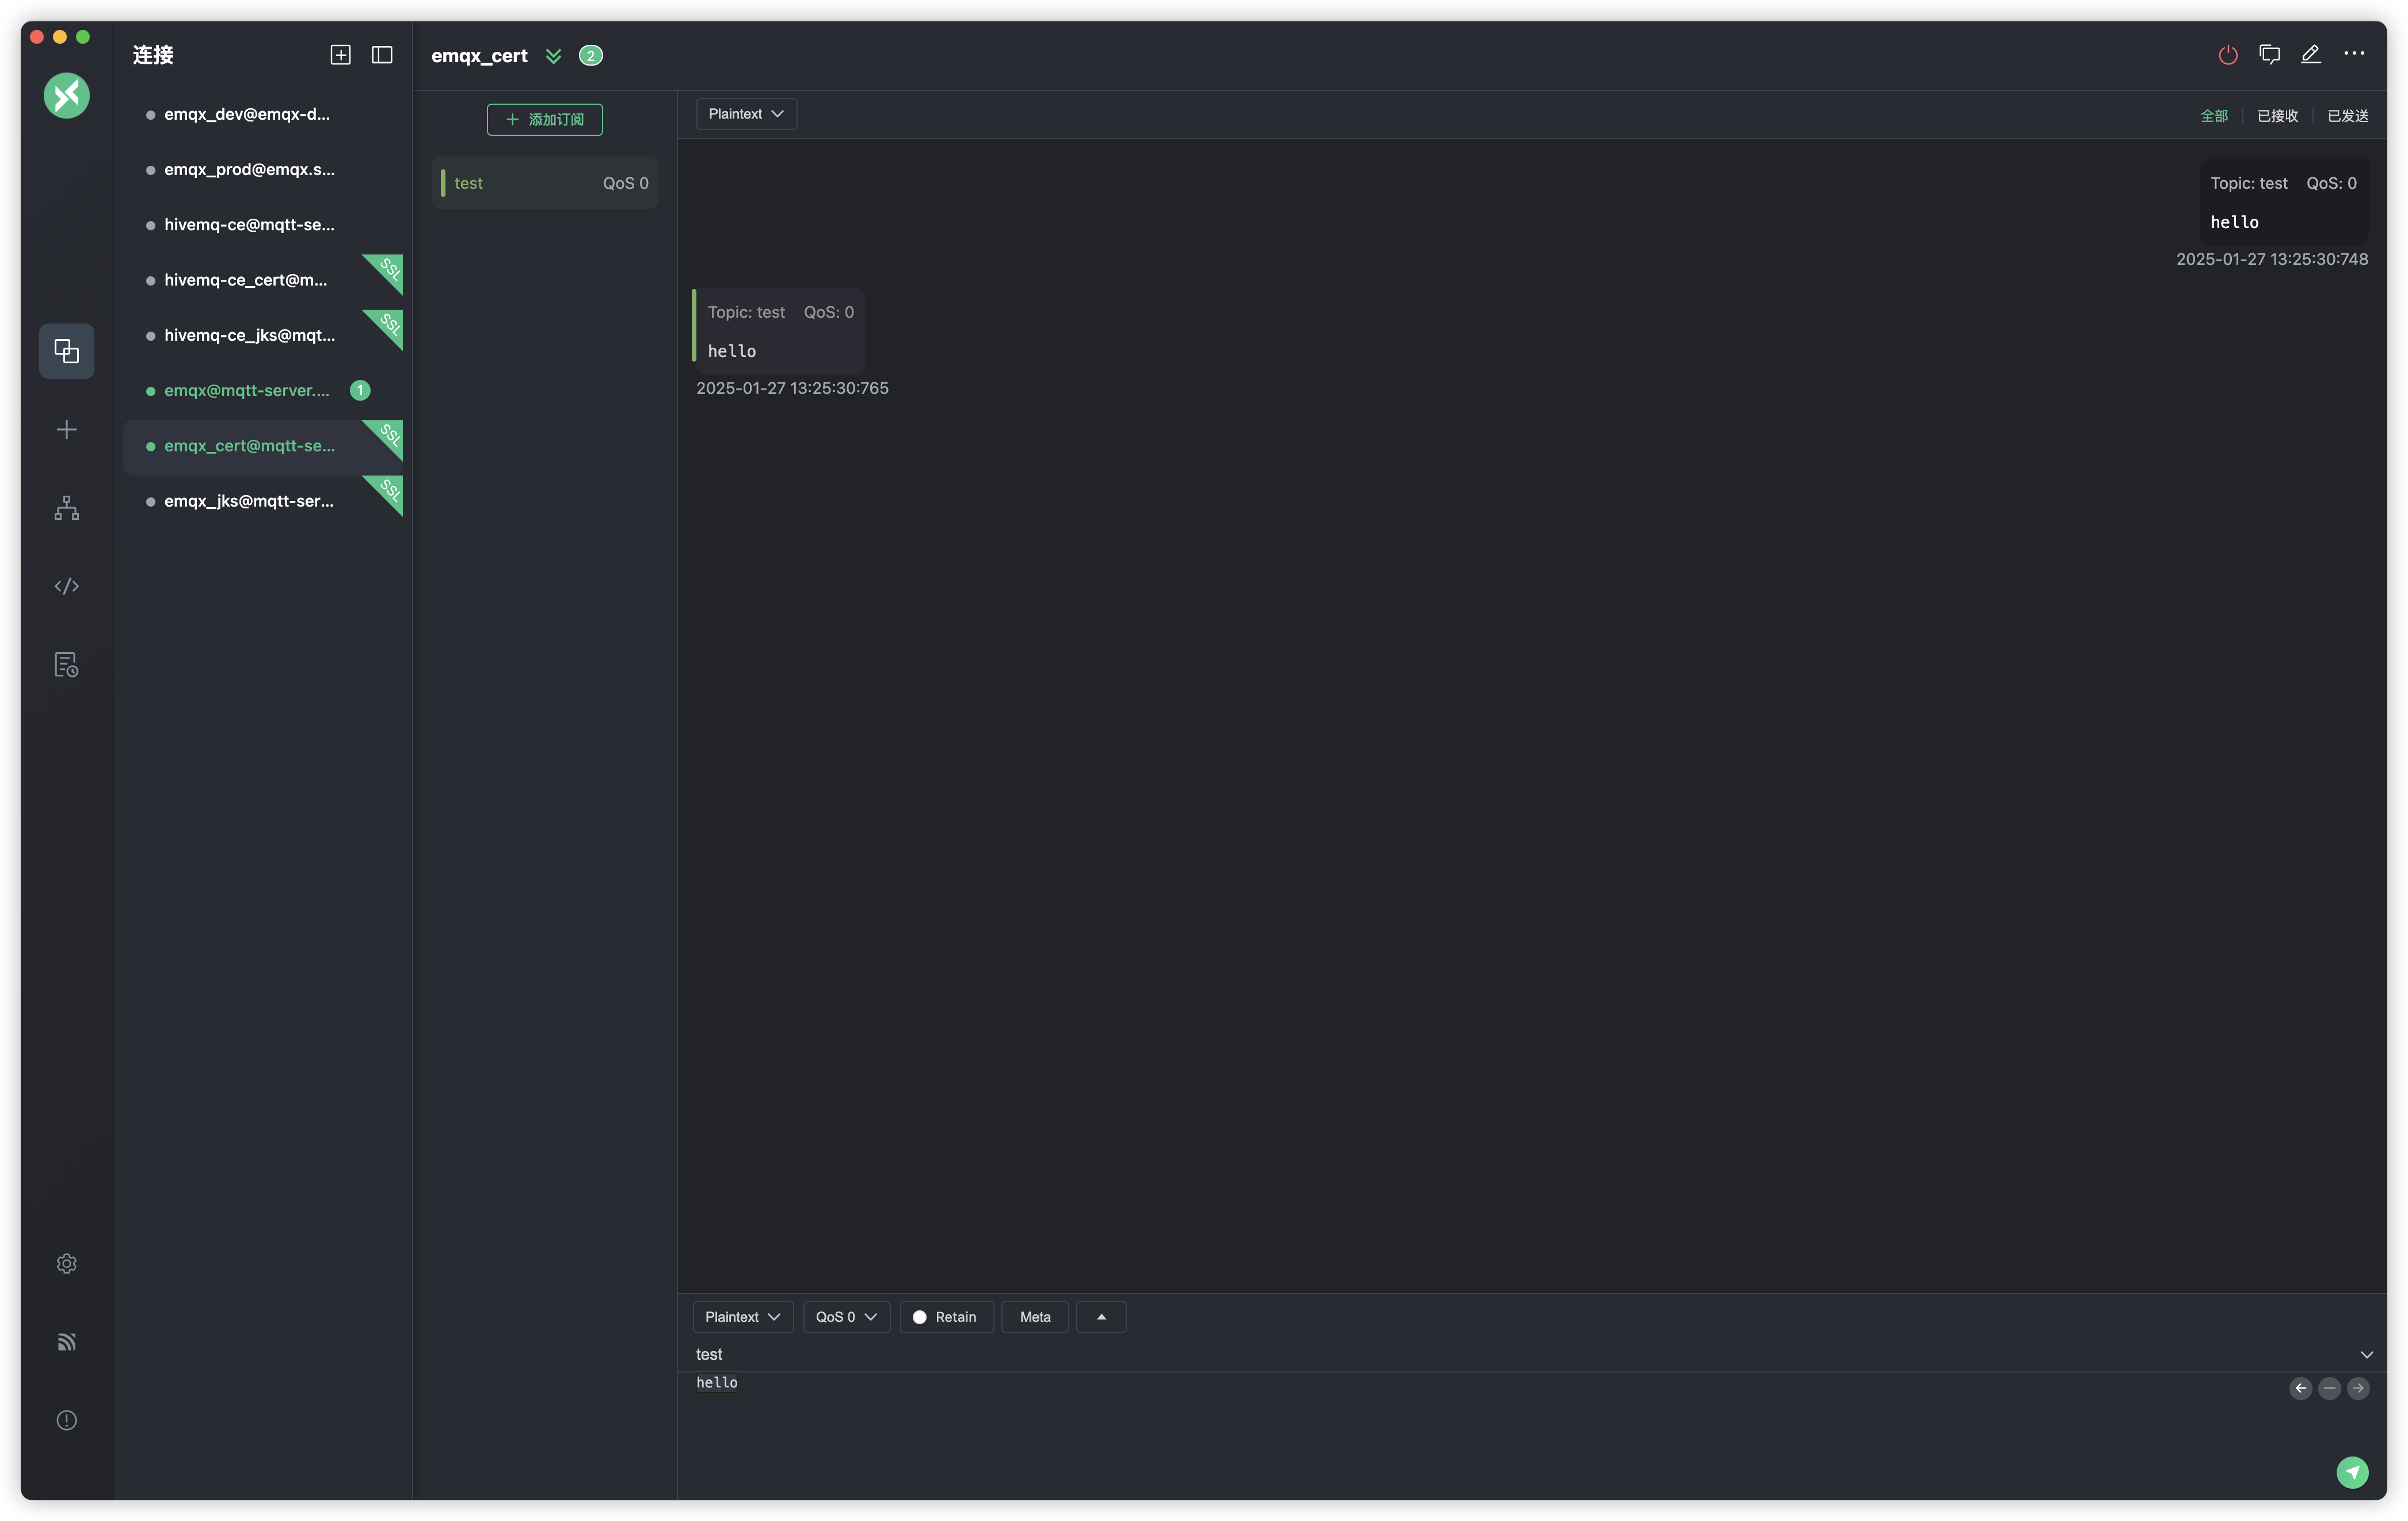Open the About info icon

point(67,1420)
